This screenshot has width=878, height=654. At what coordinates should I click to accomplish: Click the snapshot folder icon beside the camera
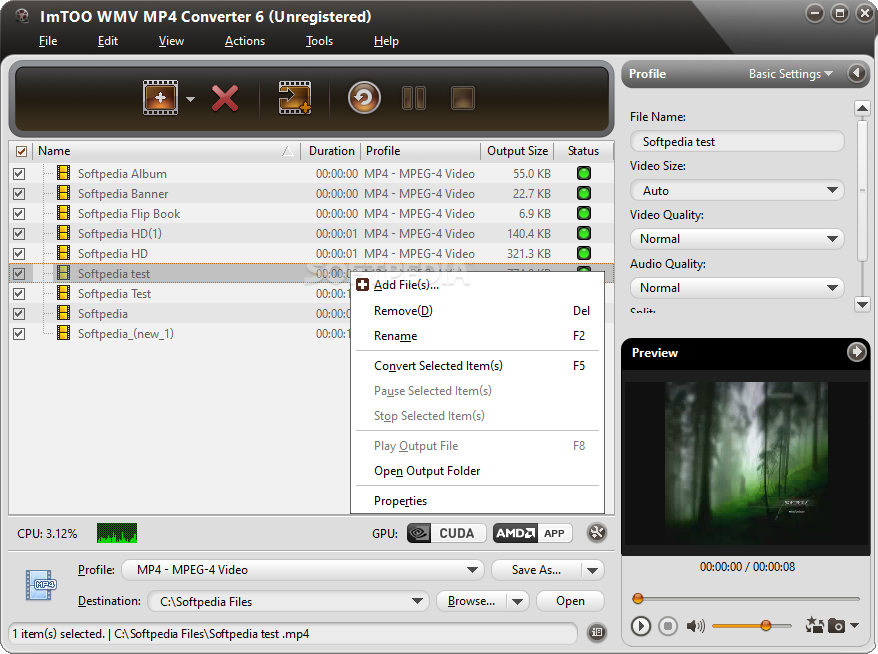point(814,624)
